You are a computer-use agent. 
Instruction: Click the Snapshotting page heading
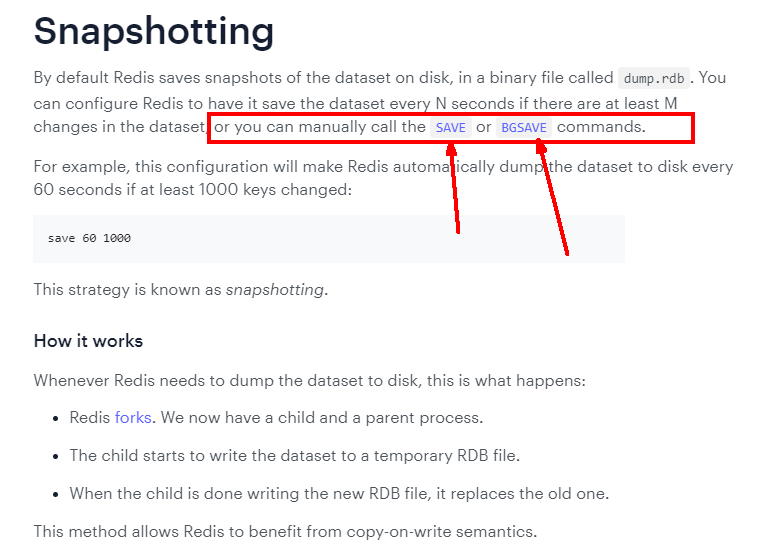154,31
